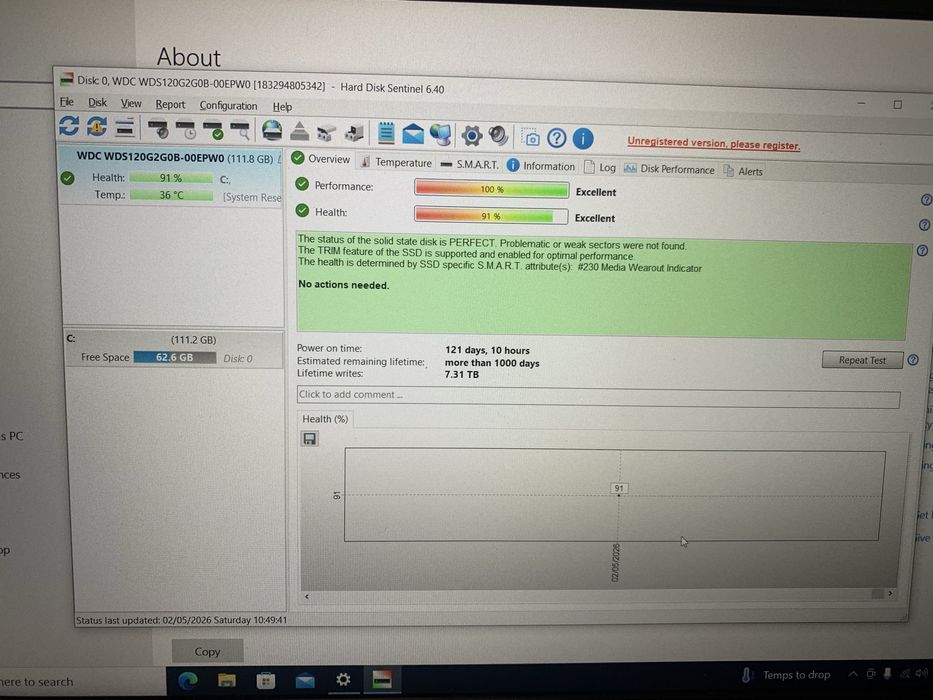Click the monitor with globe icon
Viewport: 933px width, 700px height.
pos(441,135)
